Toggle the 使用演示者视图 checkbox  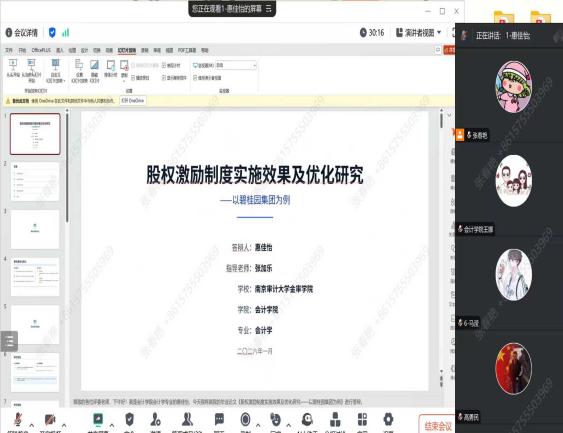pos(195,78)
